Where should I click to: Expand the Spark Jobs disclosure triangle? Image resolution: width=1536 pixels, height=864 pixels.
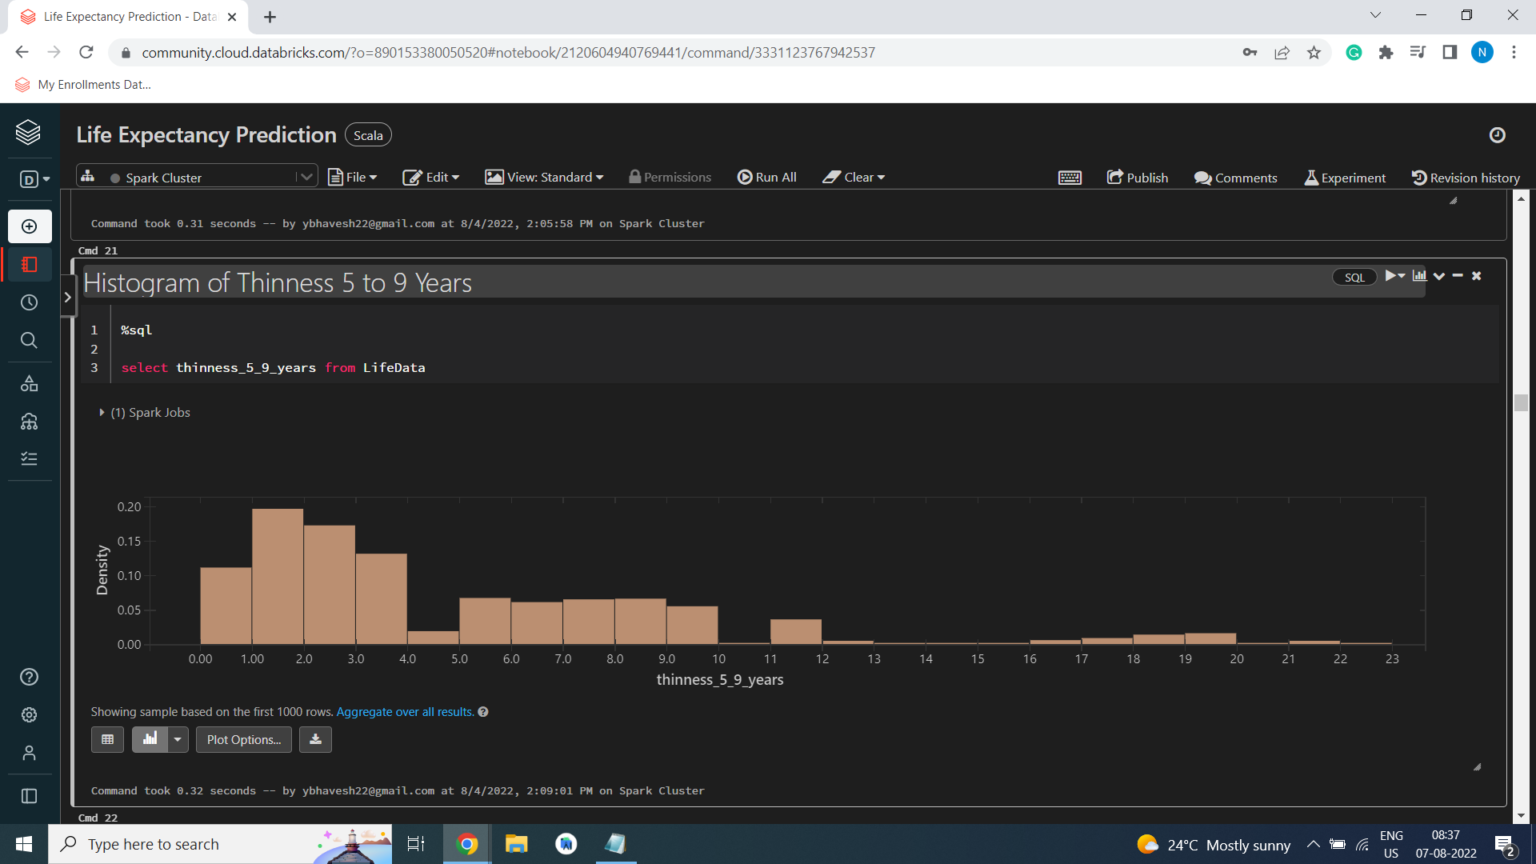coord(102,412)
